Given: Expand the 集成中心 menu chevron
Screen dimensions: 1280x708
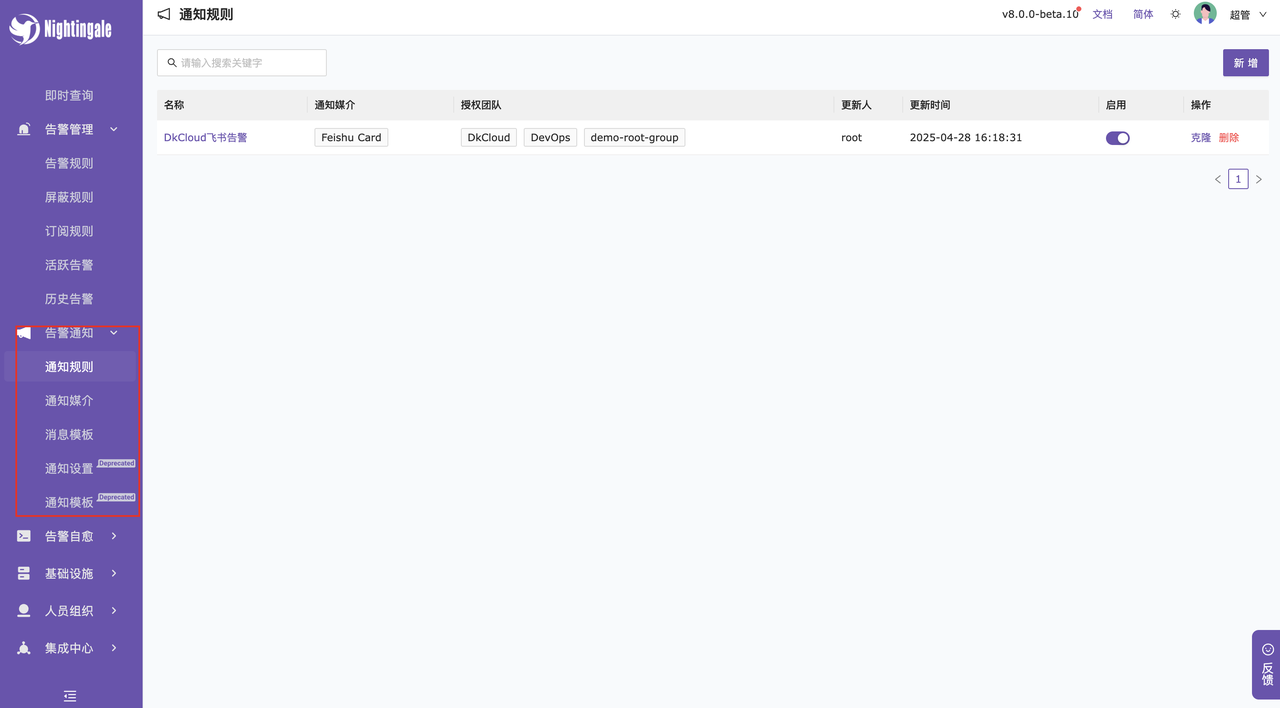Looking at the screenshot, I should coord(114,648).
